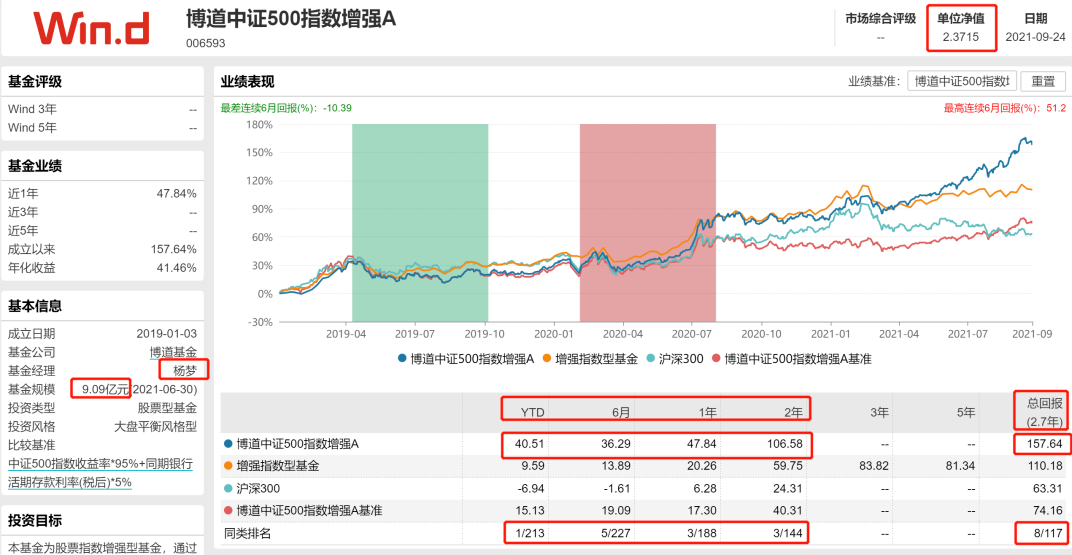The width and height of the screenshot is (1072, 555).
Task: Click 成立以来 return 157.64%
Action: click(x=174, y=249)
